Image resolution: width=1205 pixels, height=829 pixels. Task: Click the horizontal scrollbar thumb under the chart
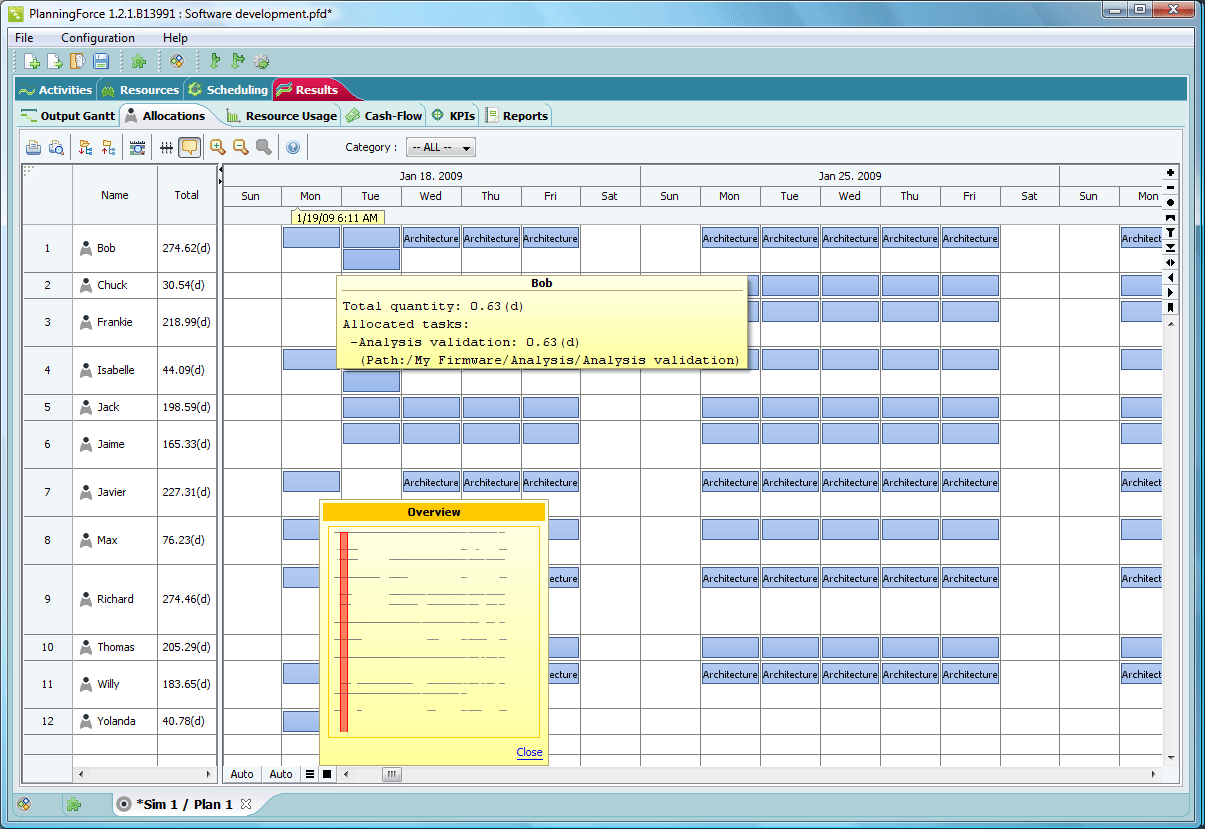(x=392, y=774)
